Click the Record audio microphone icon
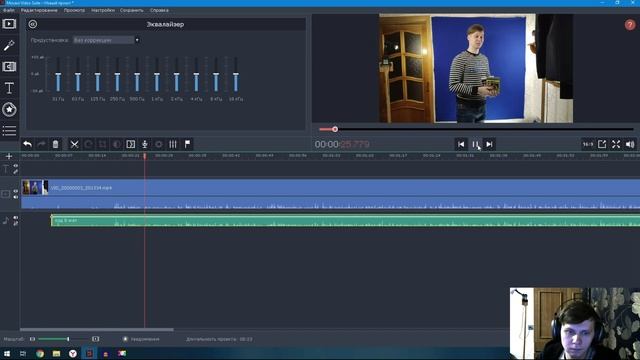This screenshot has height=360, width=640. point(144,144)
